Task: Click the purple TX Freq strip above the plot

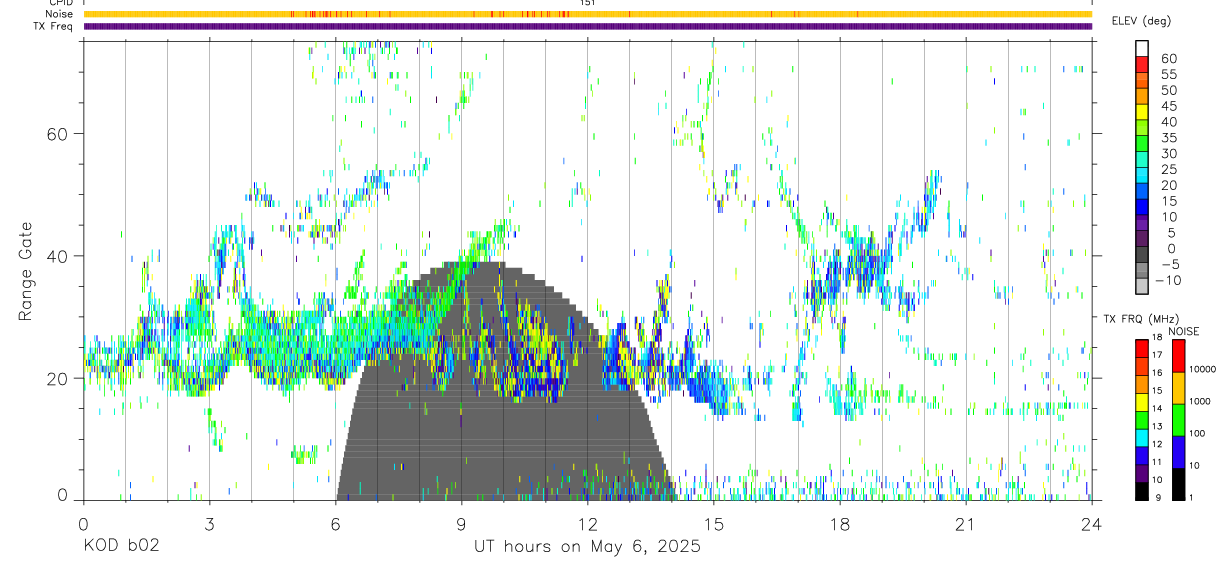Action: click(x=587, y=26)
